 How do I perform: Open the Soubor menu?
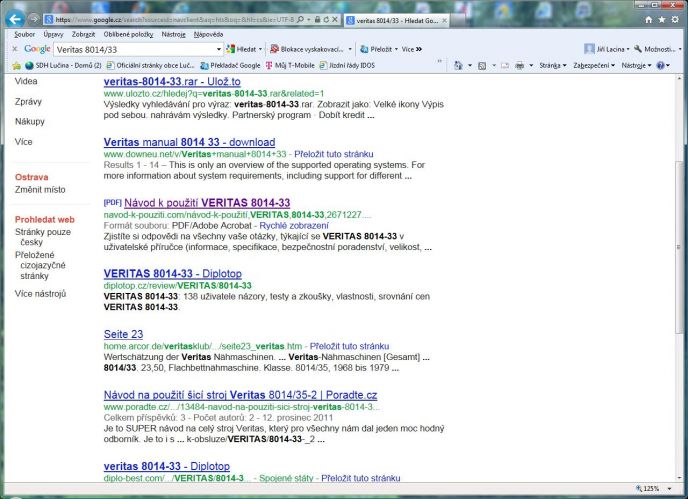[x=25, y=34]
